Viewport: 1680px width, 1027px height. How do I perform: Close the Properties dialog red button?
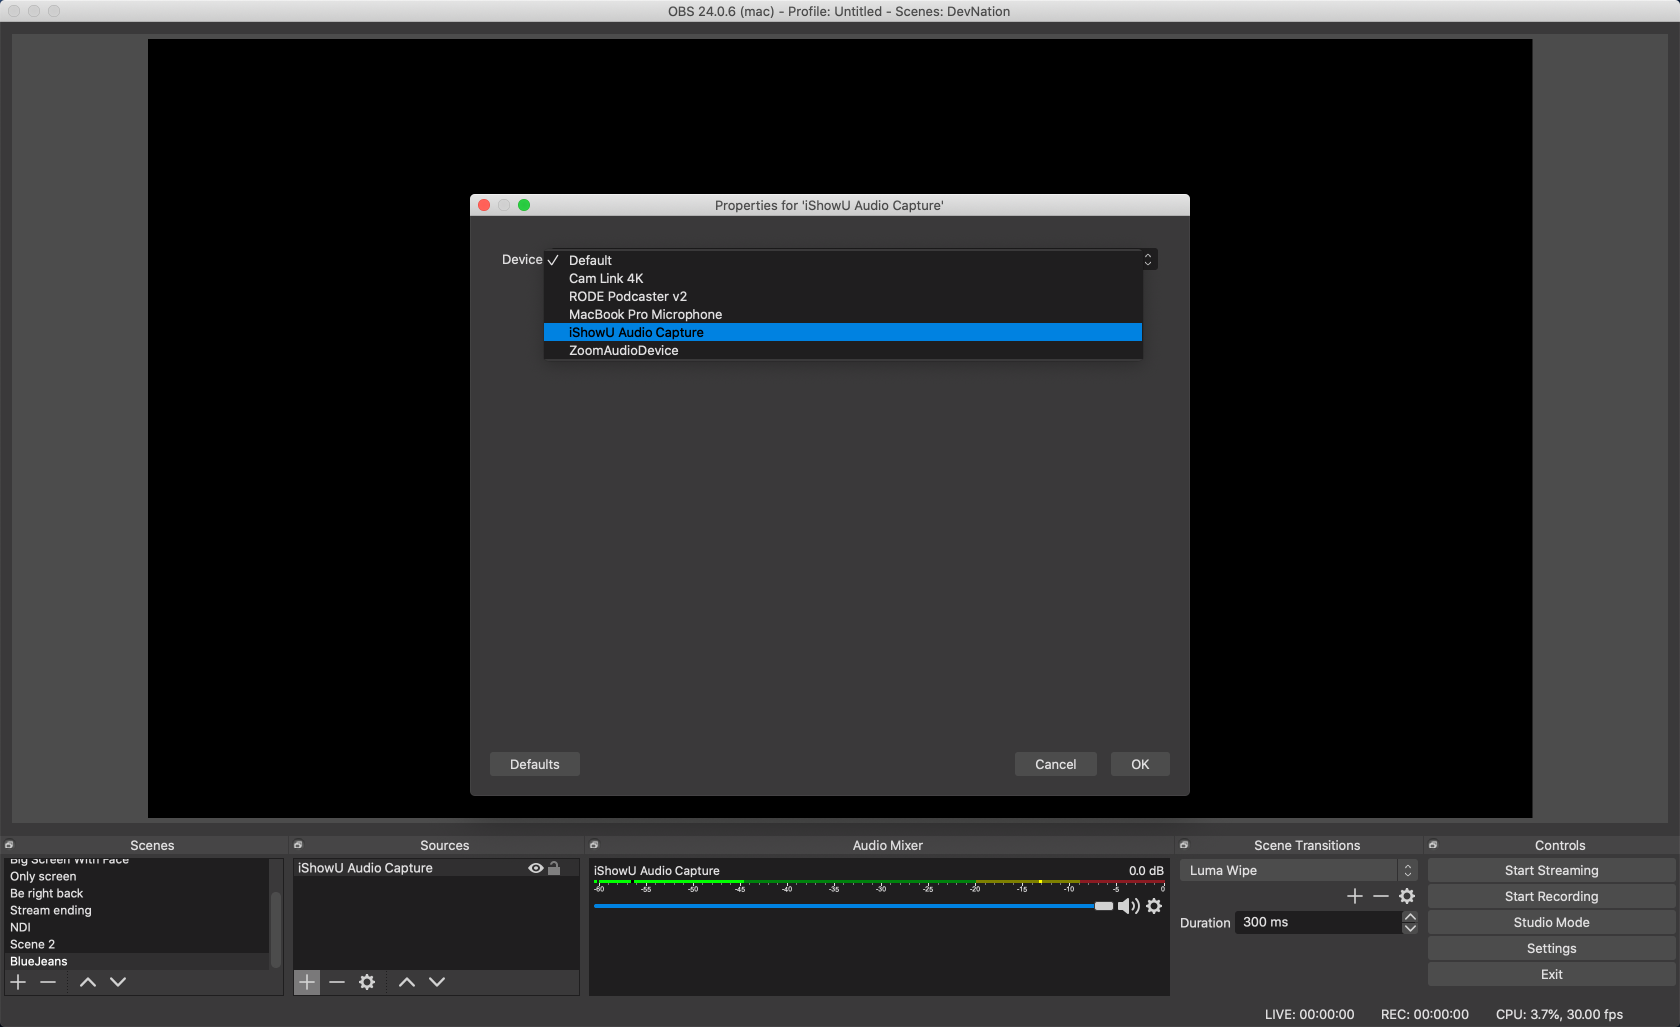pyautogui.click(x=484, y=205)
